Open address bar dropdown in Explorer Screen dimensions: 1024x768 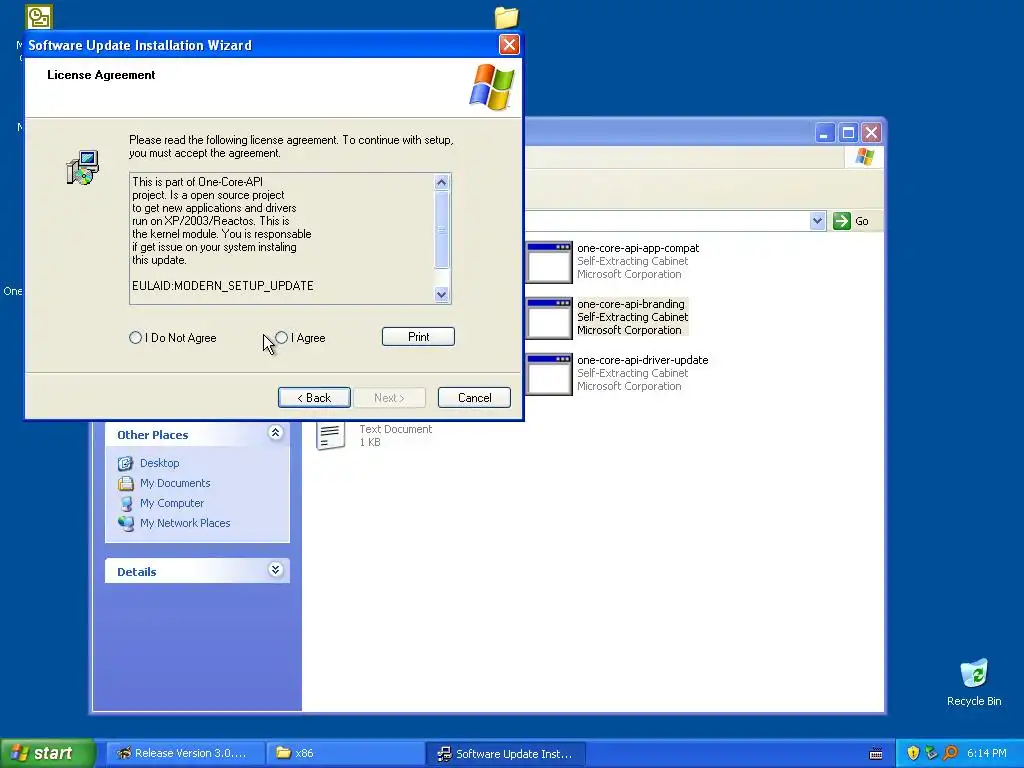(817, 221)
